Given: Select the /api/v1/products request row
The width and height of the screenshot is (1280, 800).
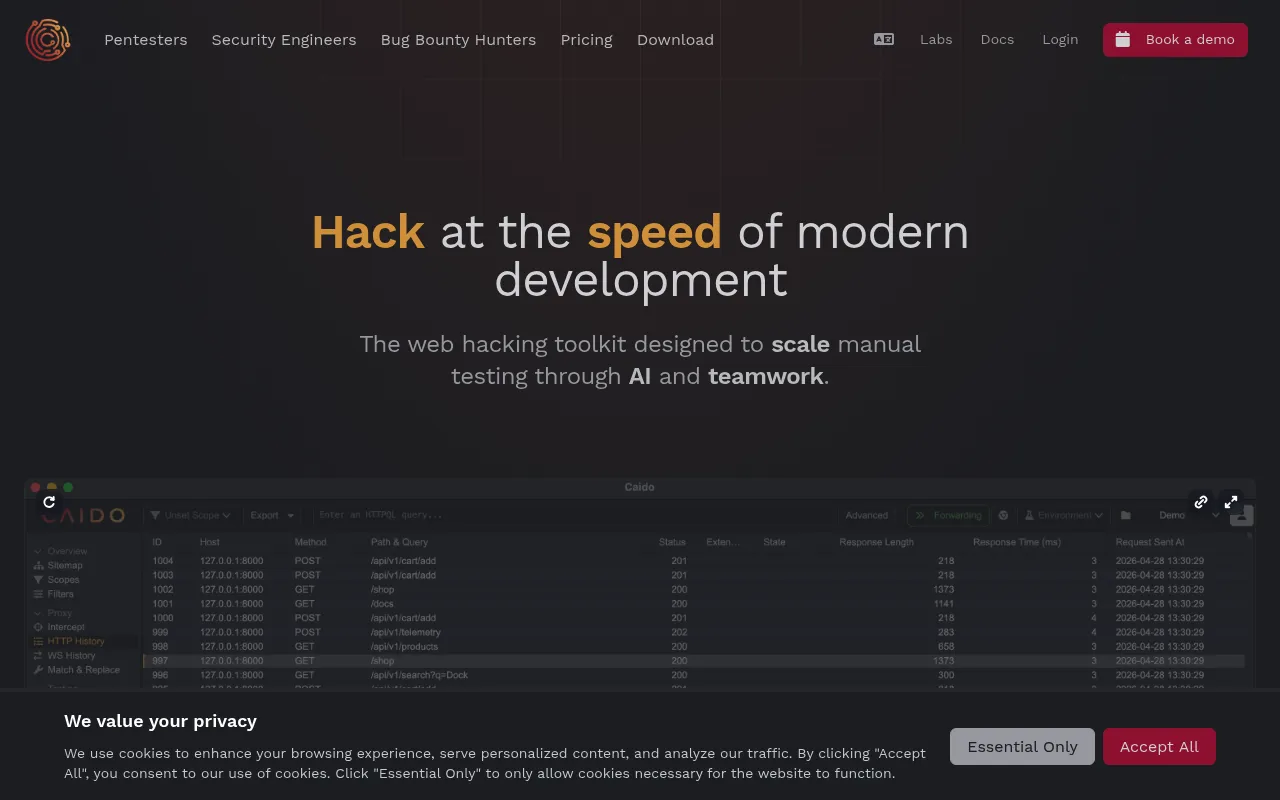Looking at the screenshot, I should tap(695, 647).
